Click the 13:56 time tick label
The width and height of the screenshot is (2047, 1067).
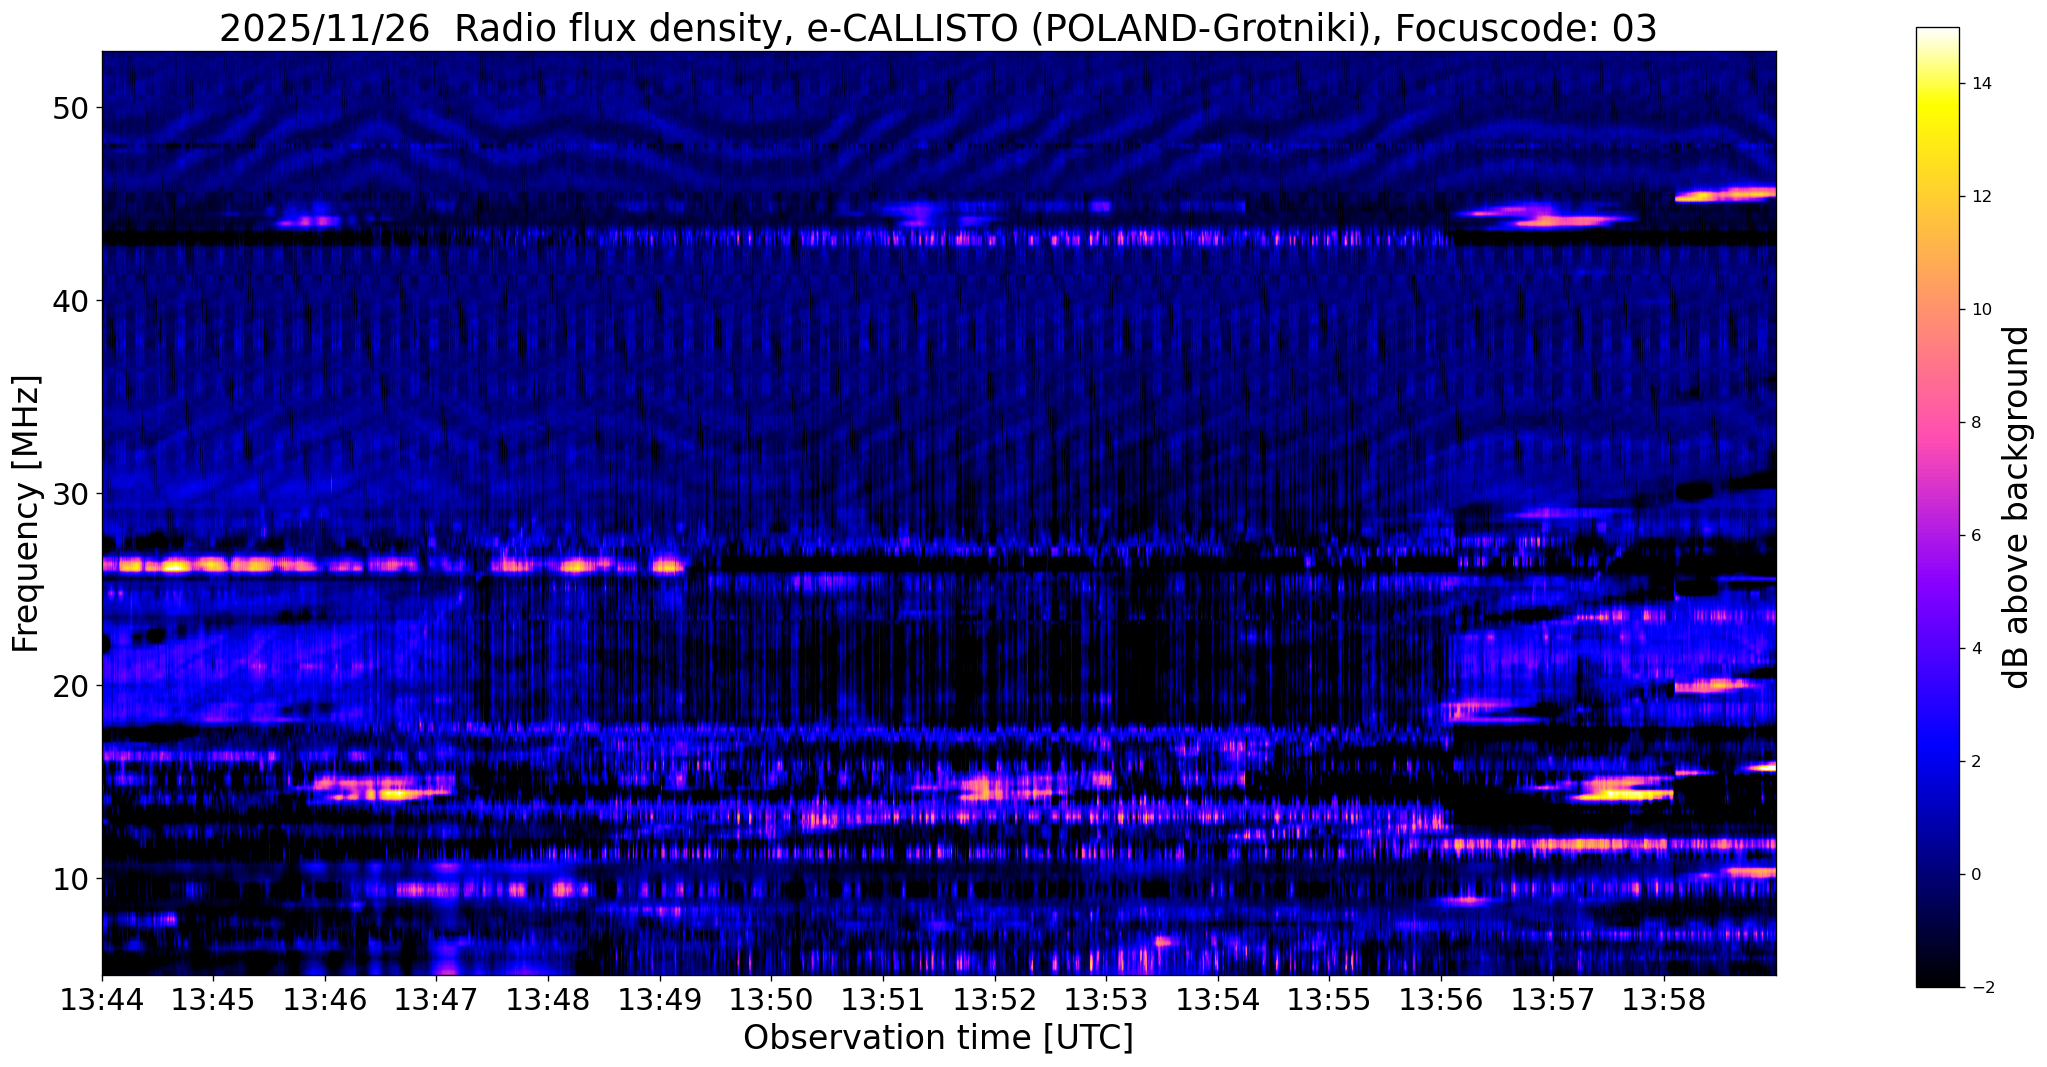coord(1441,999)
